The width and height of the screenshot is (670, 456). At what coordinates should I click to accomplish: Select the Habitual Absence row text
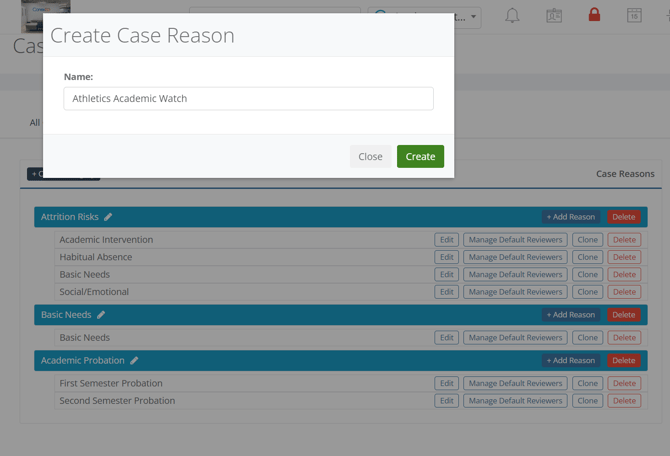point(96,257)
